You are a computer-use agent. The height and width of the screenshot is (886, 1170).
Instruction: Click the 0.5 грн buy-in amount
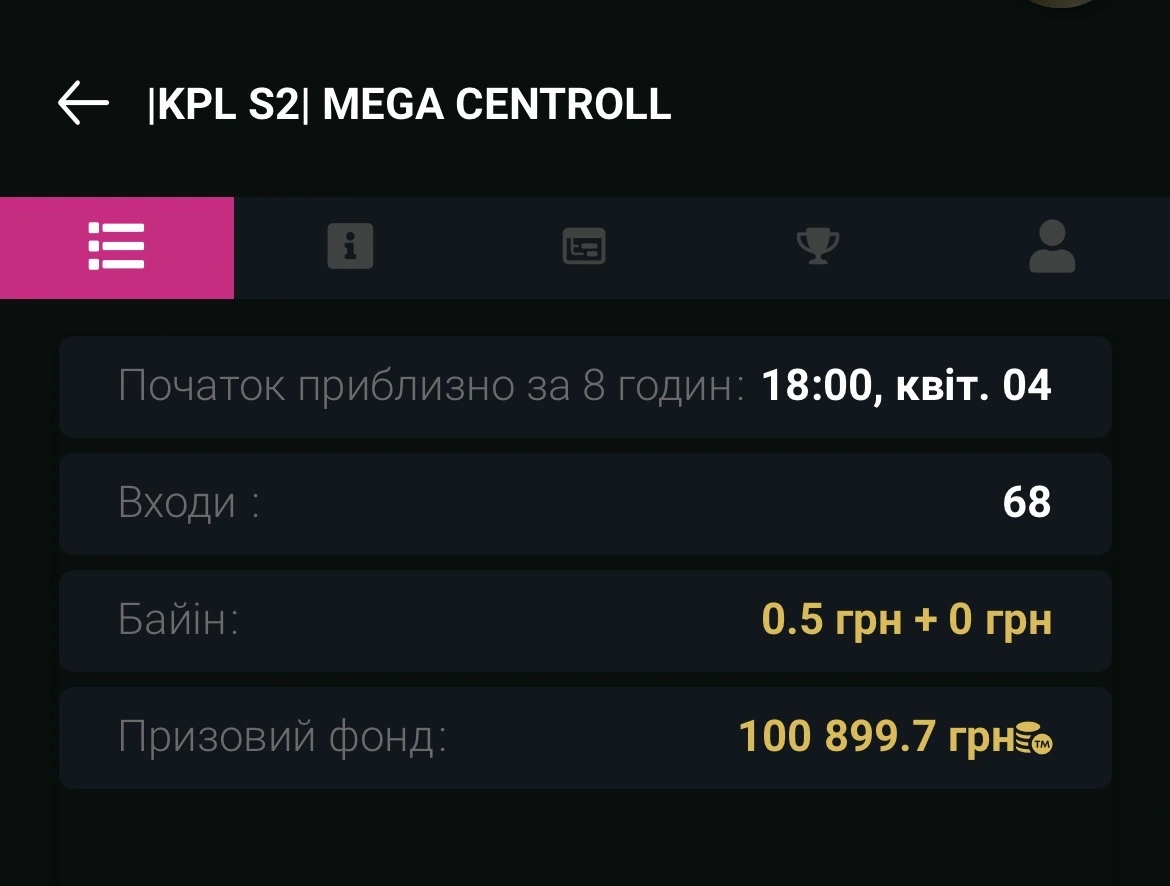828,621
